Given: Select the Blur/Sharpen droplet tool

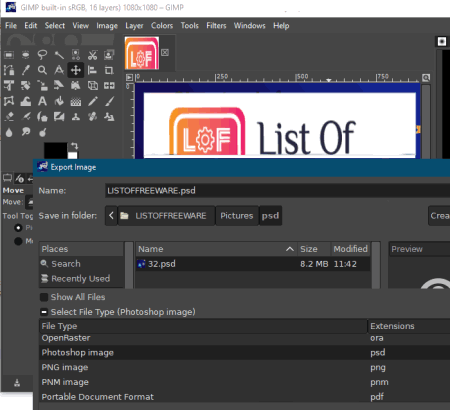Looking at the screenshot, I should (x=9, y=132).
